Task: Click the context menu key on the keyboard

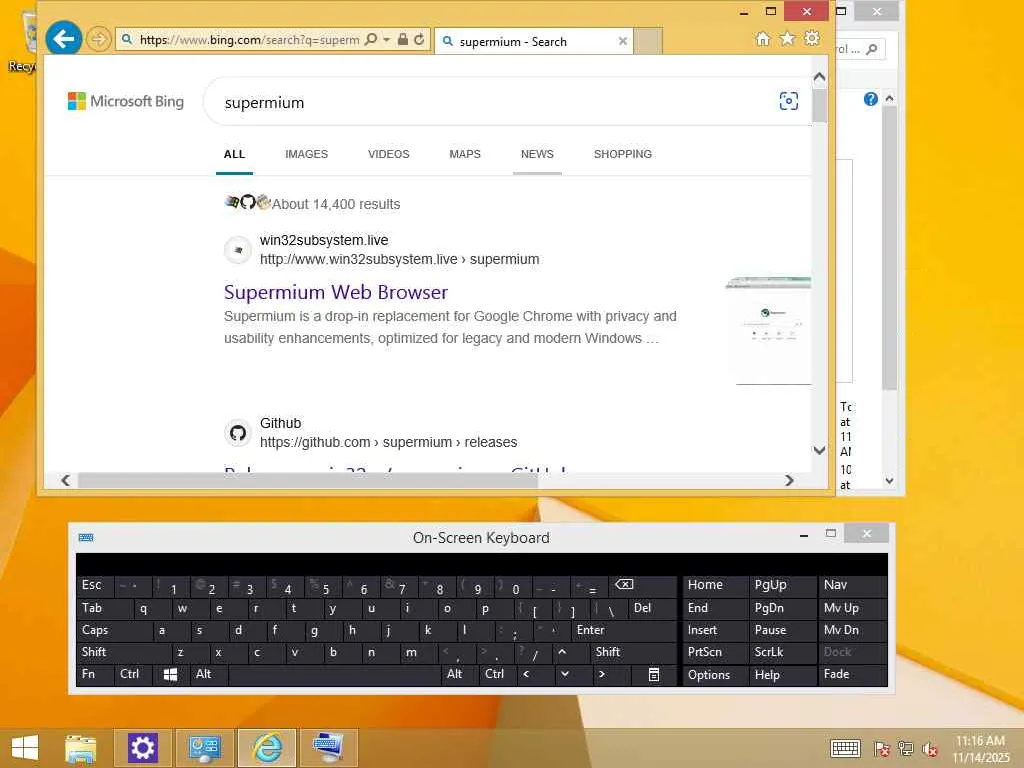Action: point(654,675)
